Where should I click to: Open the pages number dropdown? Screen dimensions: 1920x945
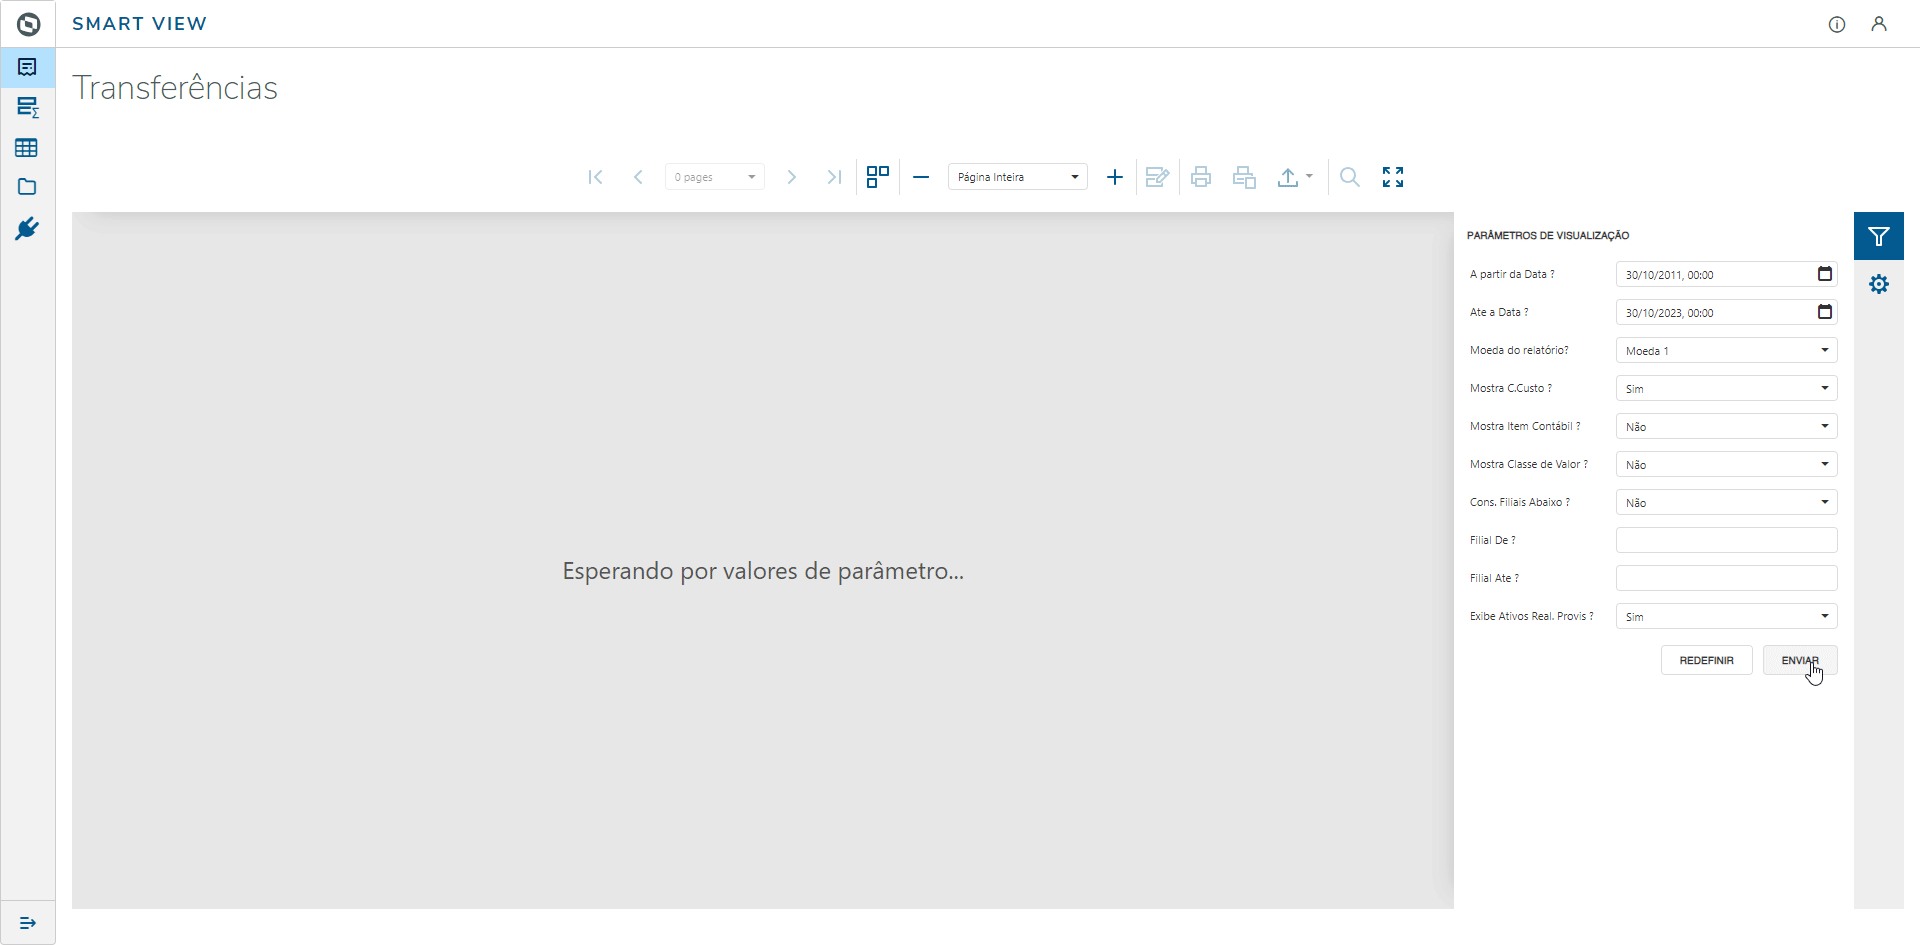tap(715, 177)
